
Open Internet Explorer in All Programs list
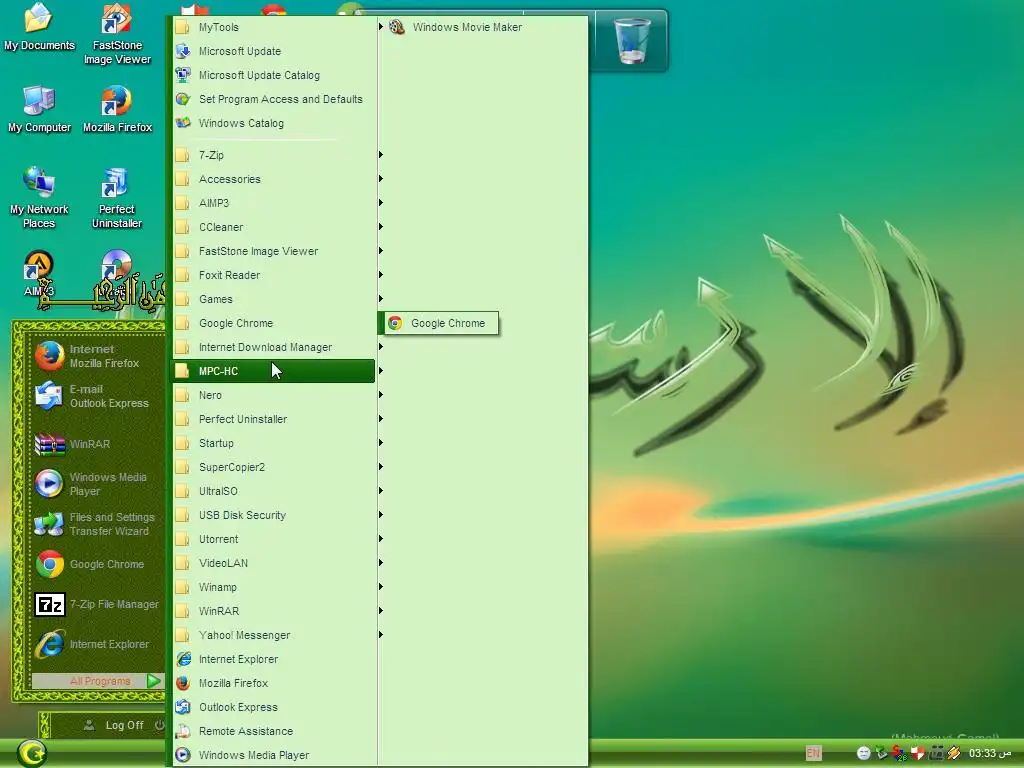point(274,659)
